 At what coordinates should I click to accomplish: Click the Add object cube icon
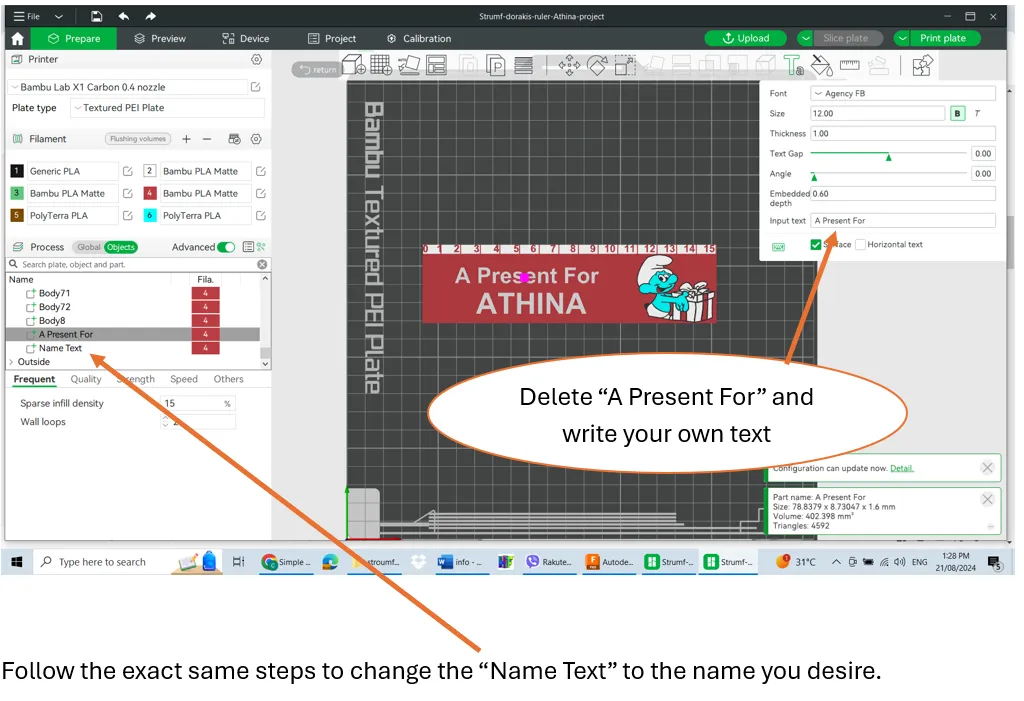(x=353, y=65)
